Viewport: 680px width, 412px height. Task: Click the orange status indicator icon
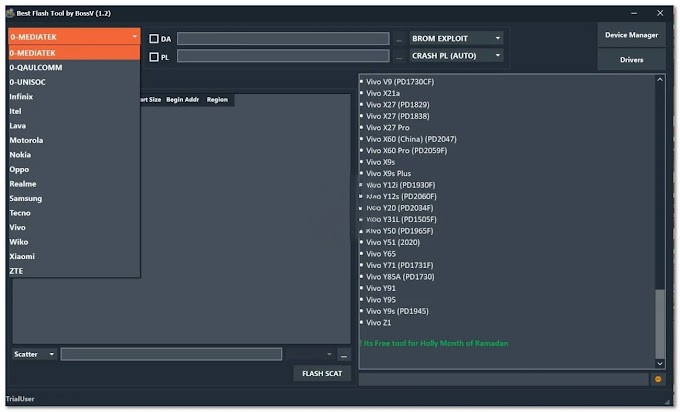click(x=658, y=379)
